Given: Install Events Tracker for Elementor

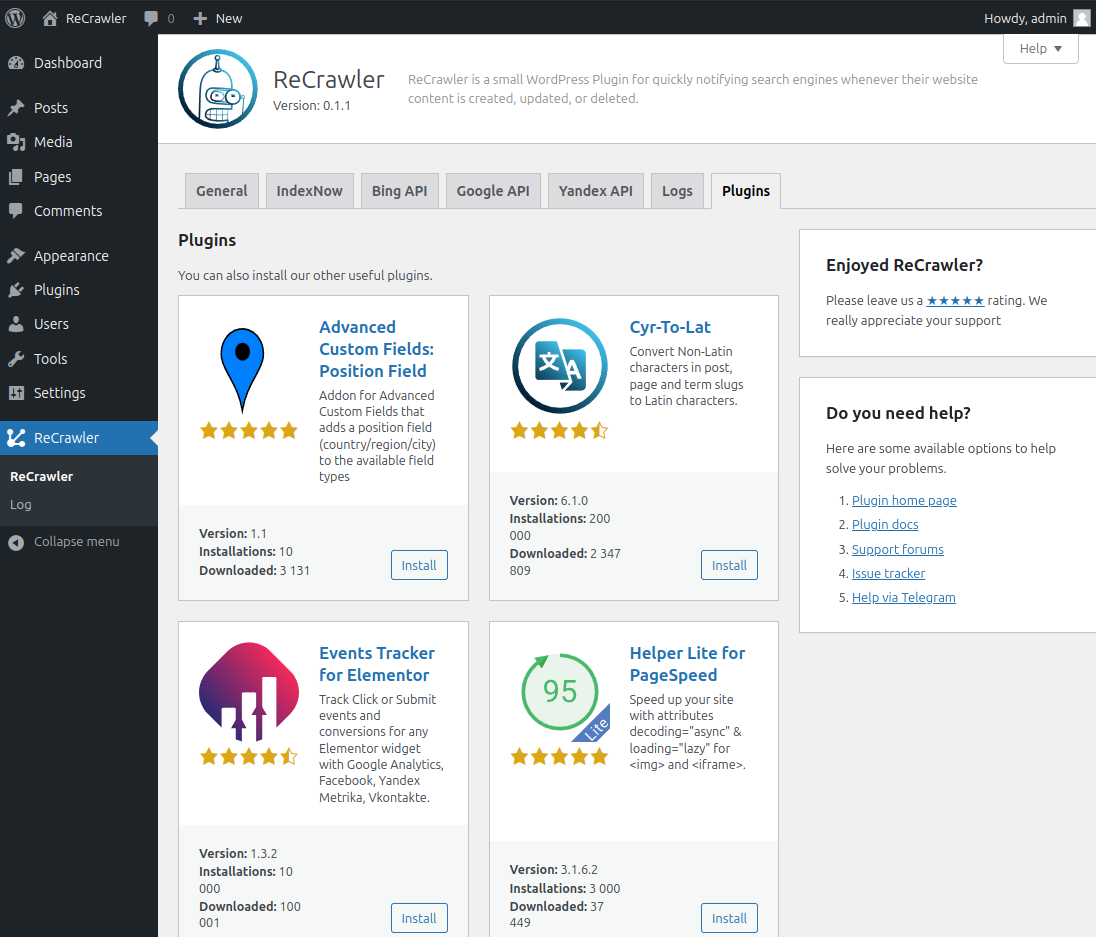Looking at the screenshot, I should [419, 918].
